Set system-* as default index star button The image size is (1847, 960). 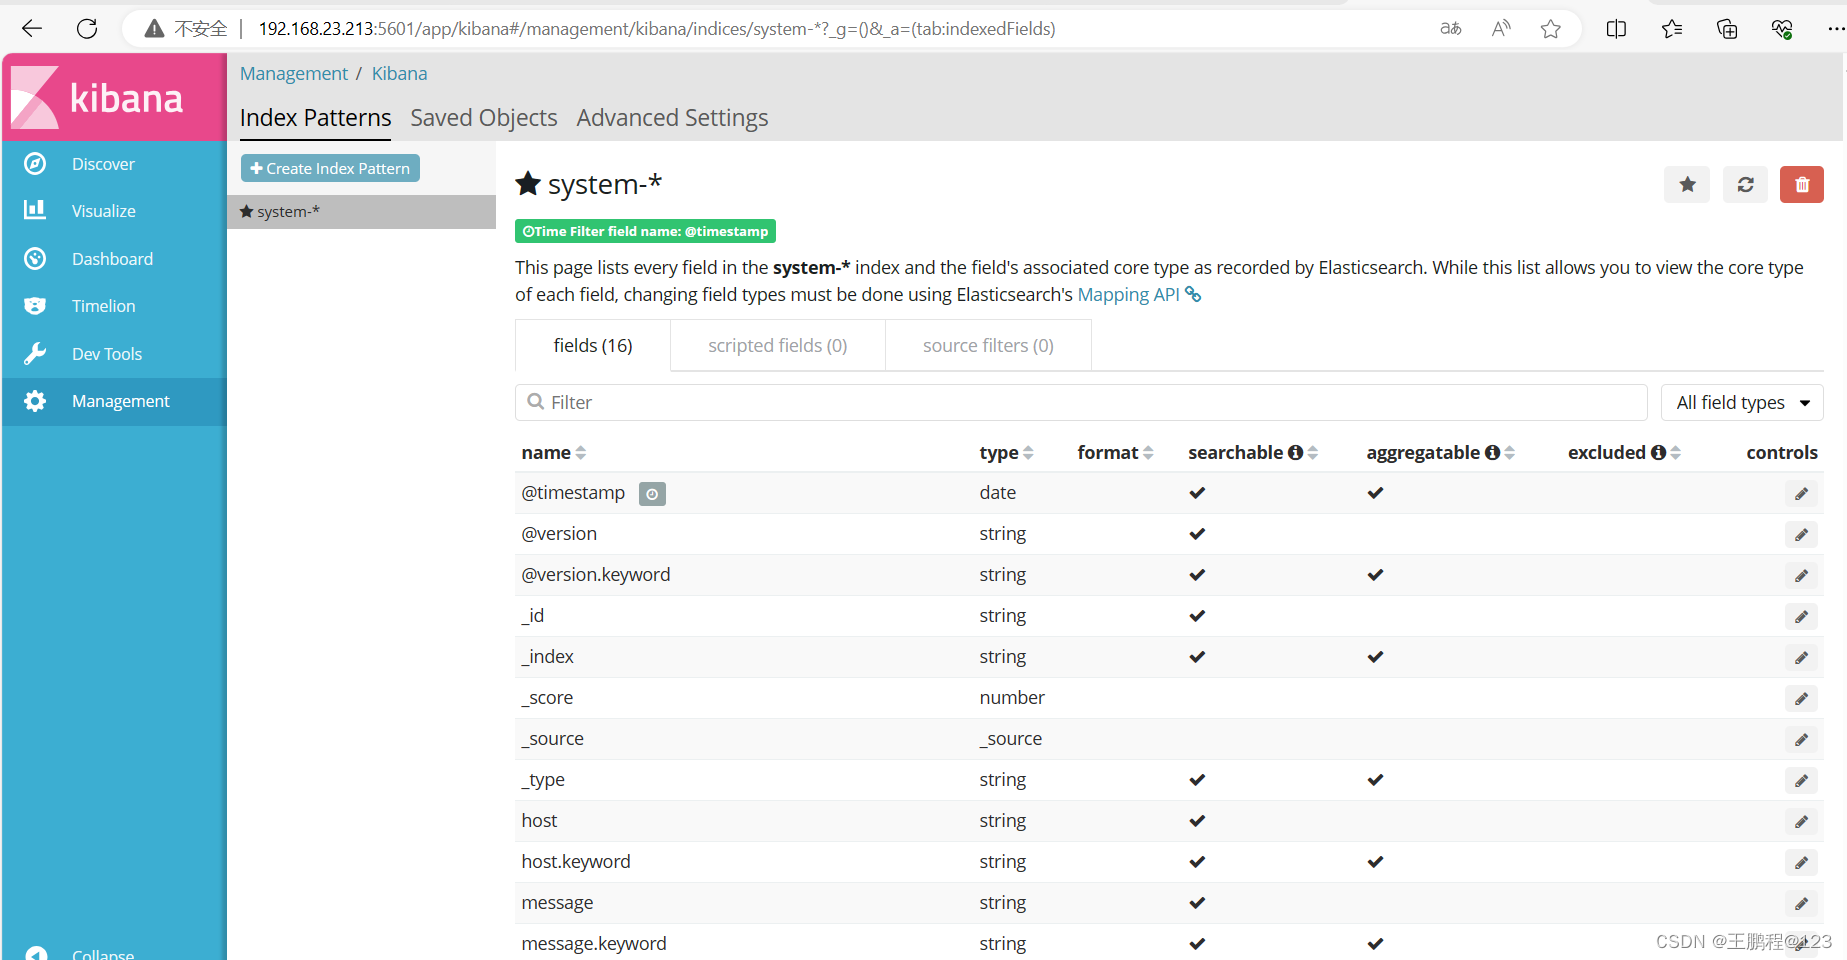(1687, 185)
